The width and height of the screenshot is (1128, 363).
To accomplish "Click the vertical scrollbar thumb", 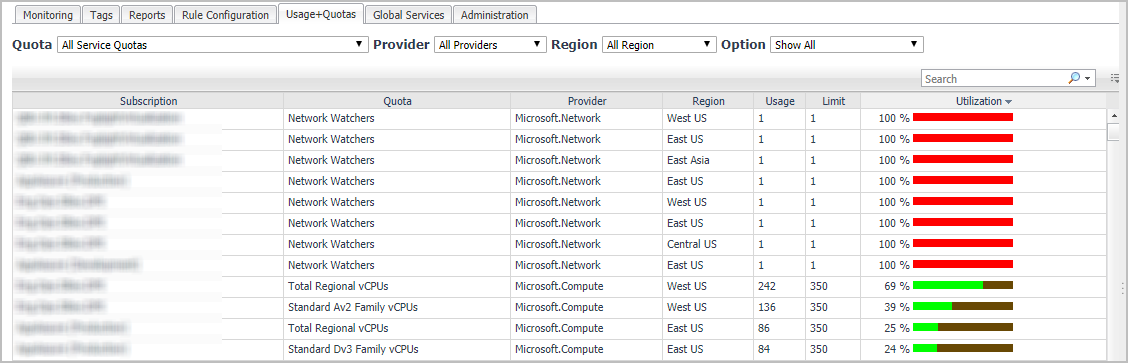I will 1114,132.
